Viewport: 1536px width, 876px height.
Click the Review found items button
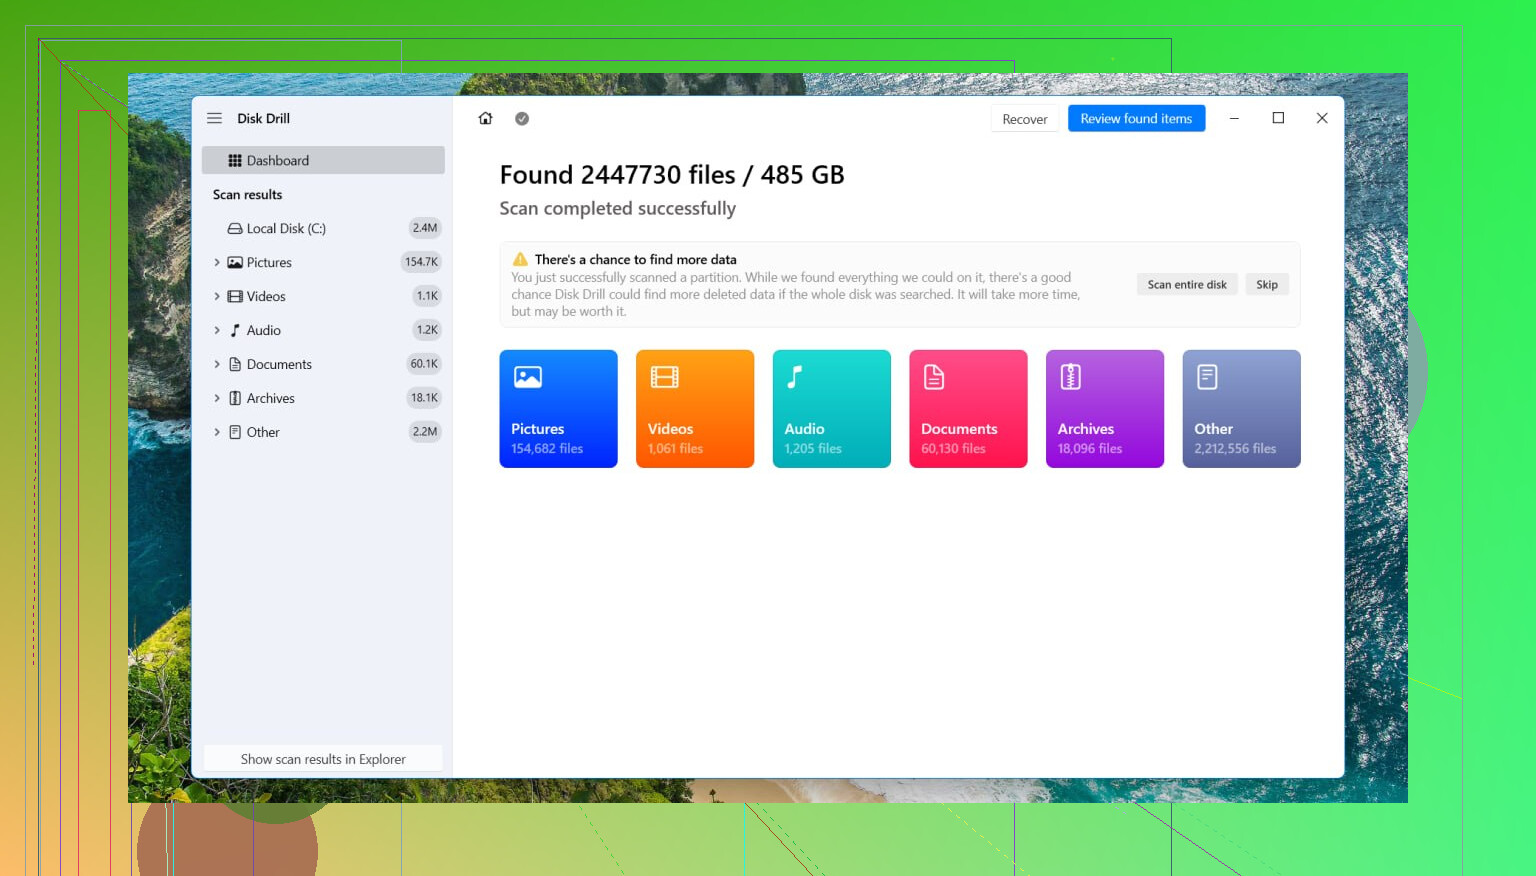click(1136, 118)
